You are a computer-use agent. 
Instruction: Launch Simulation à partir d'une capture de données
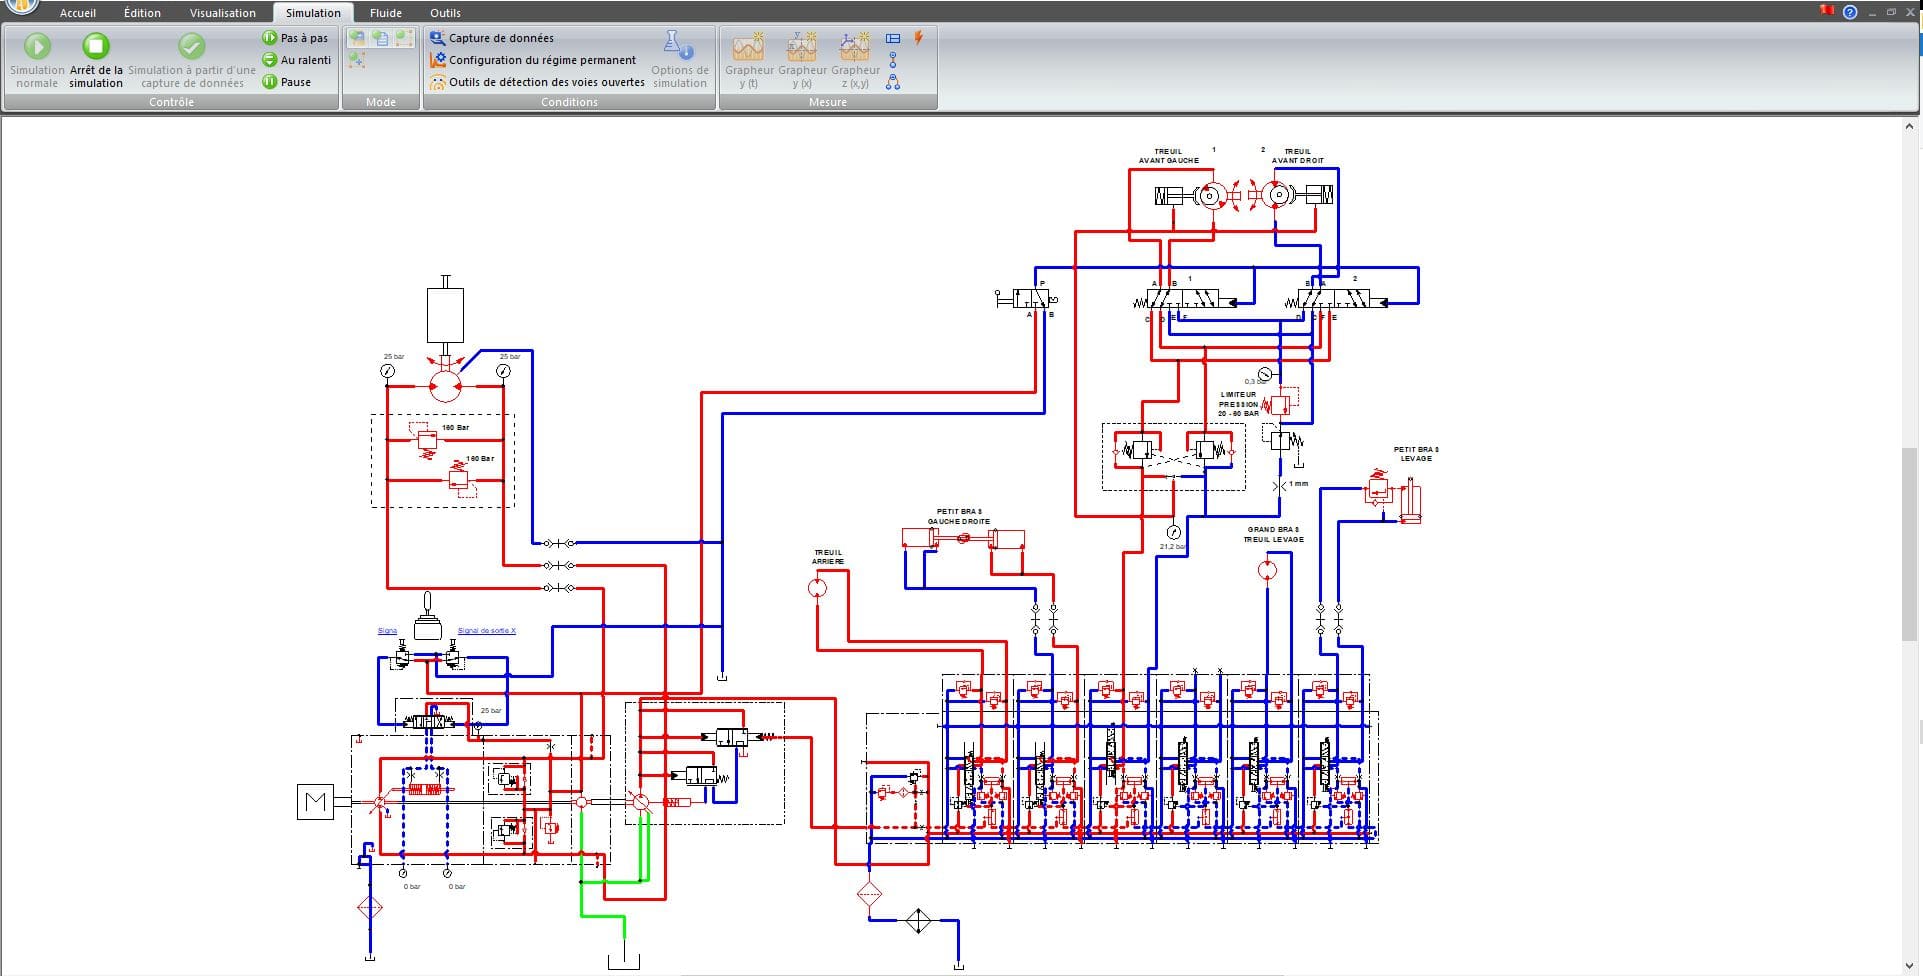click(x=192, y=60)
